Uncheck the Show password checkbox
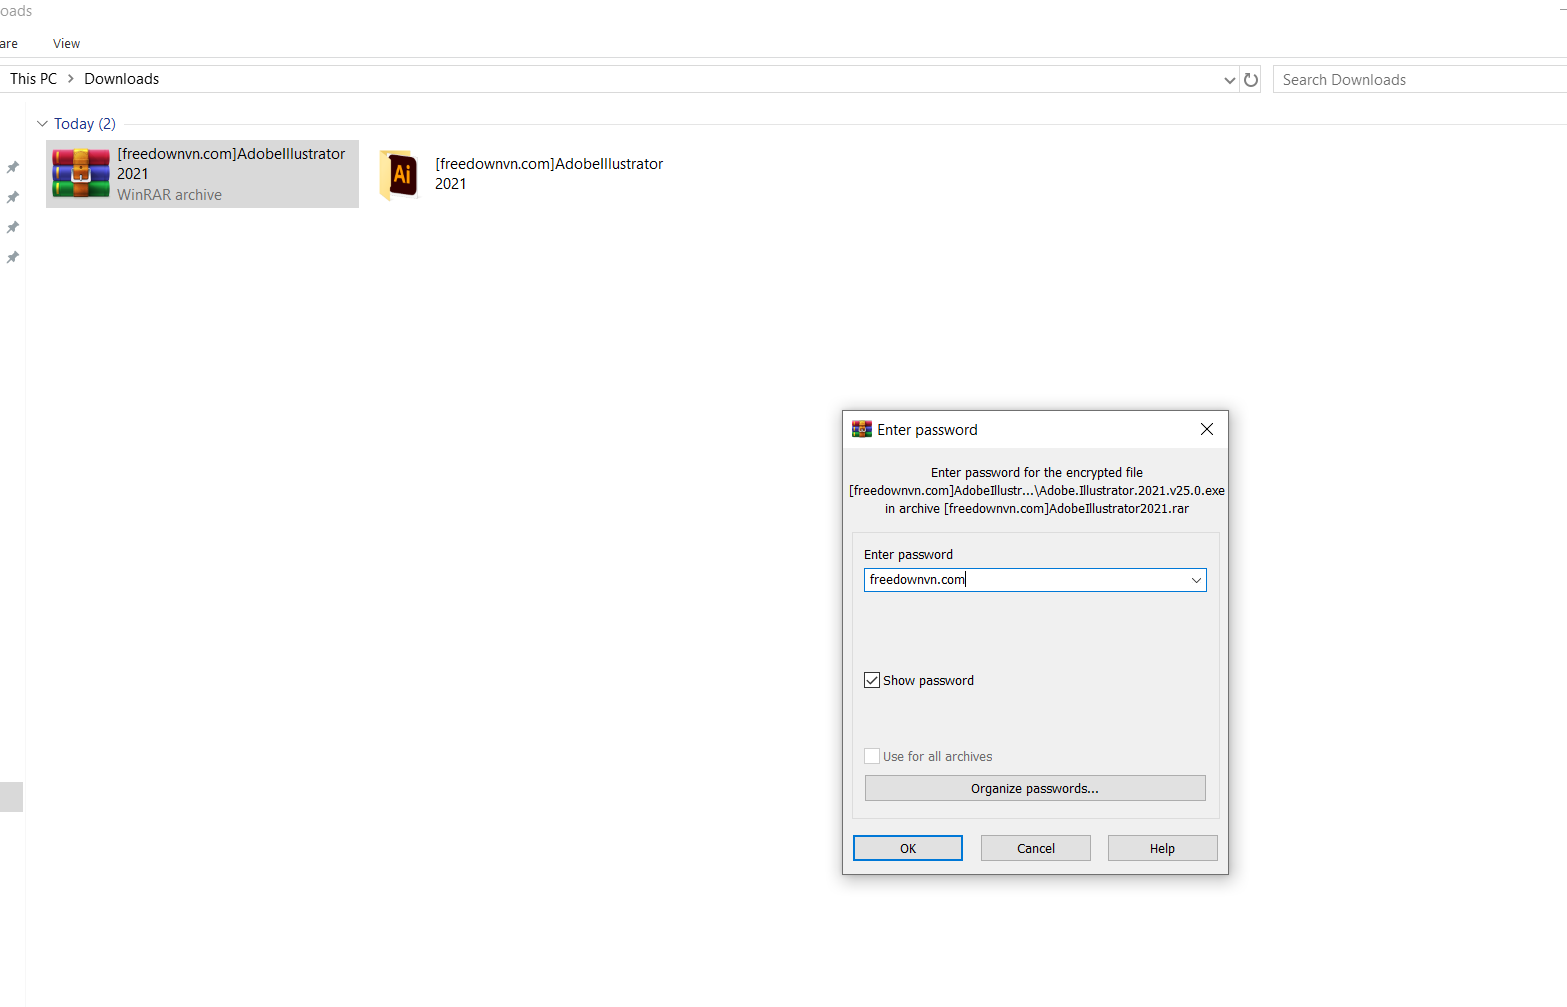Screen dimensions: 1567x1007 coord(872,680)
